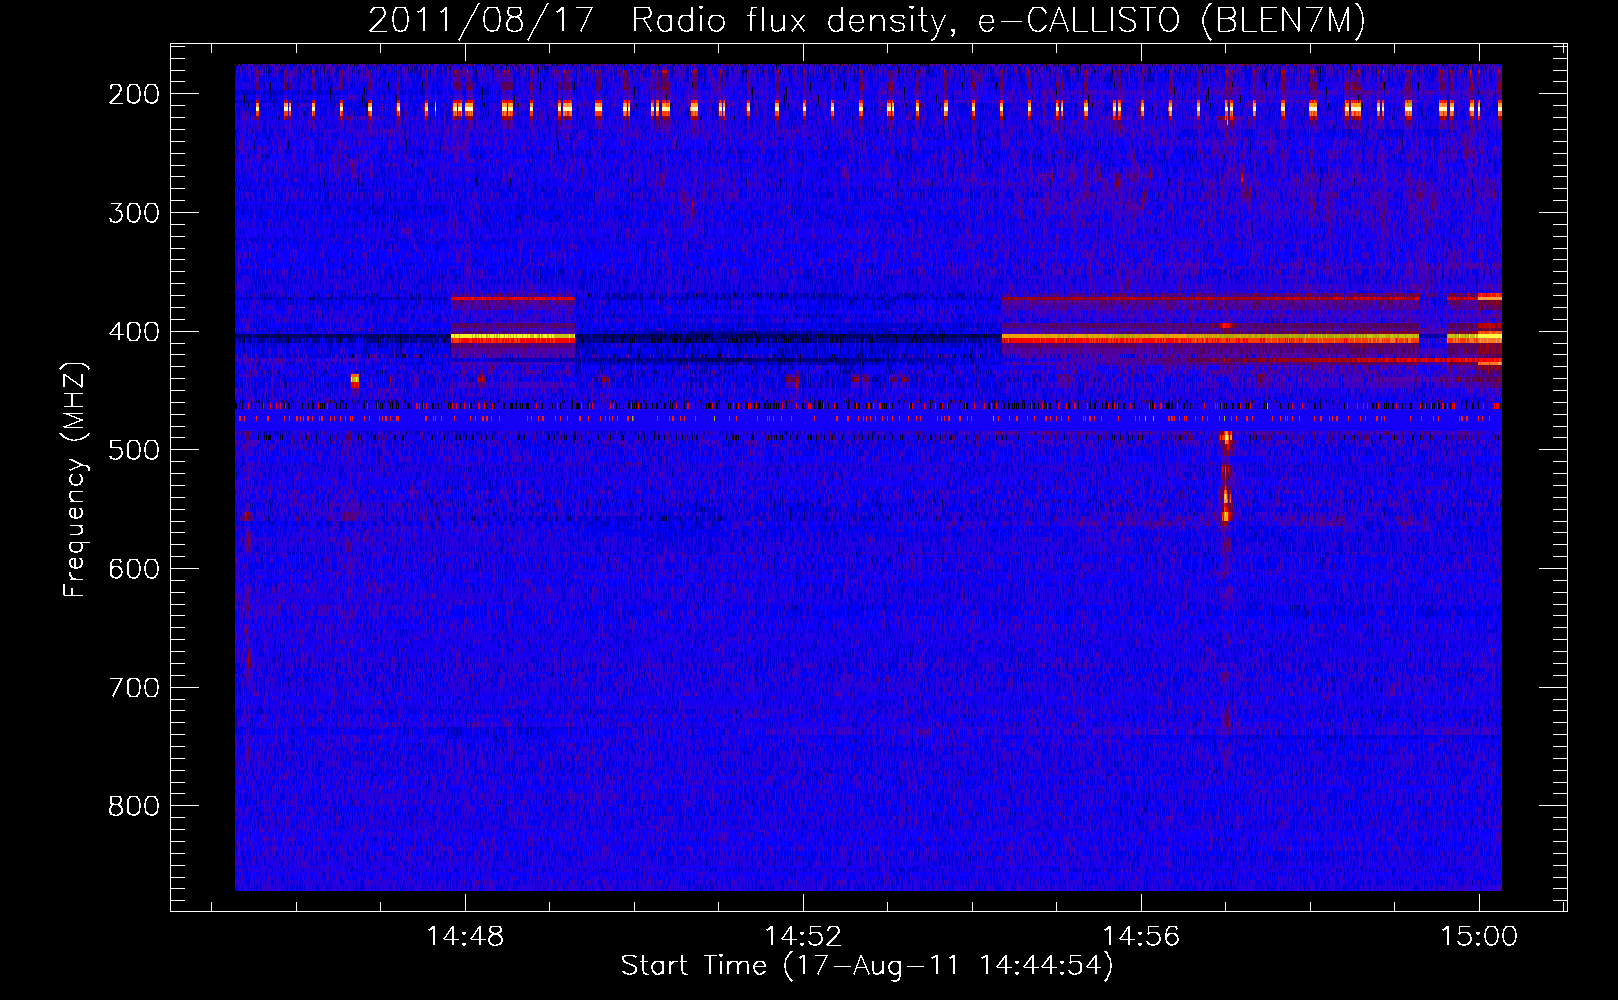Click the 200 frequency tick label
This screenshot has height=1000, width=1618.
[134, 94]
